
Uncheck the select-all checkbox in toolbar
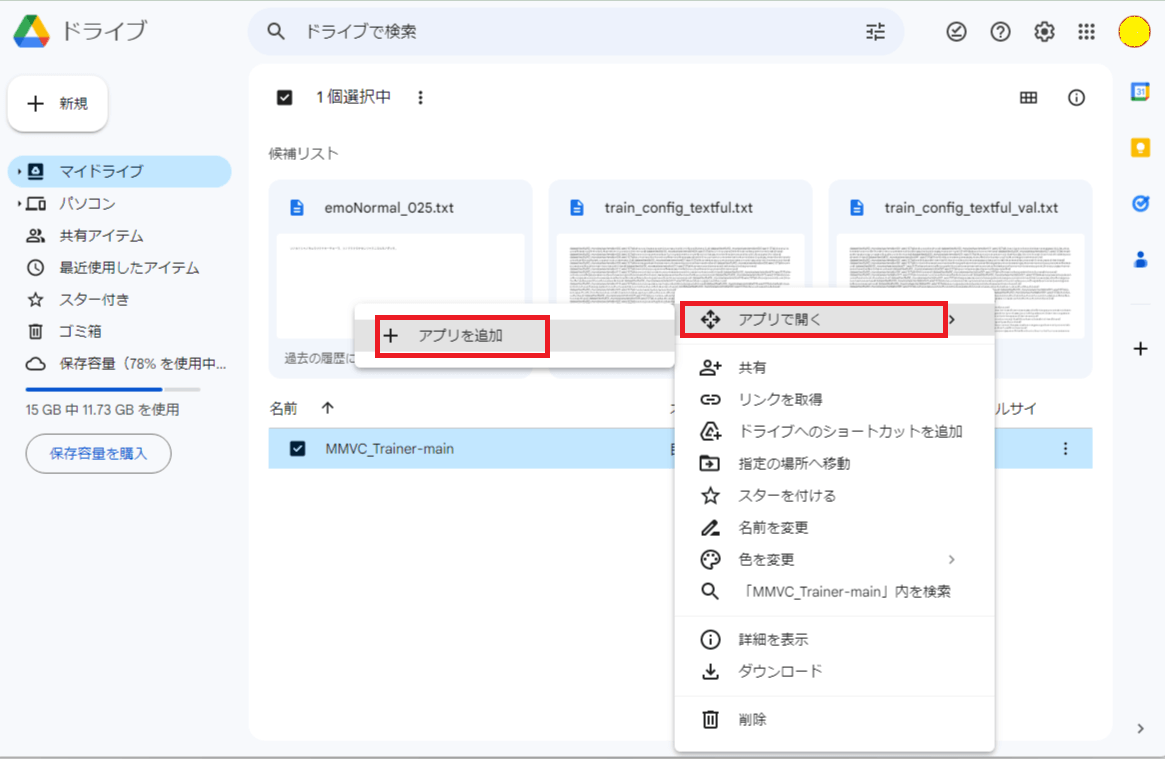[x=285, y=98]
